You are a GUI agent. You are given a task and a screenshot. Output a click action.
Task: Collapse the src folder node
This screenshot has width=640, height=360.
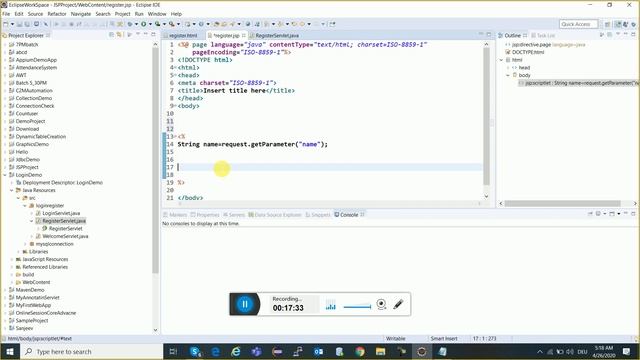pyautogui.click(x=18, y=198)
